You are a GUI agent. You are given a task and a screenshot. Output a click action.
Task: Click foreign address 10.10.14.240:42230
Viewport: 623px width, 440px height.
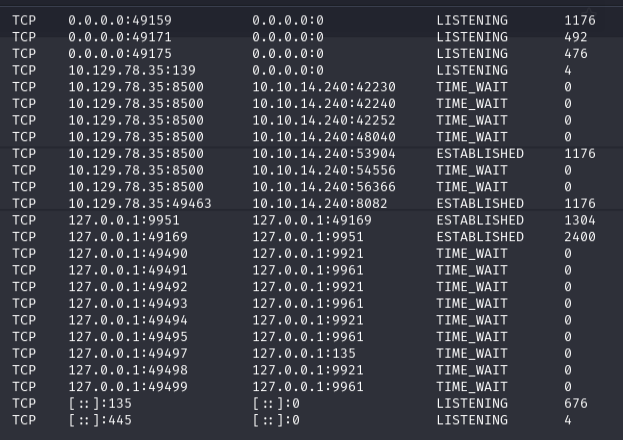pos(309,87)
